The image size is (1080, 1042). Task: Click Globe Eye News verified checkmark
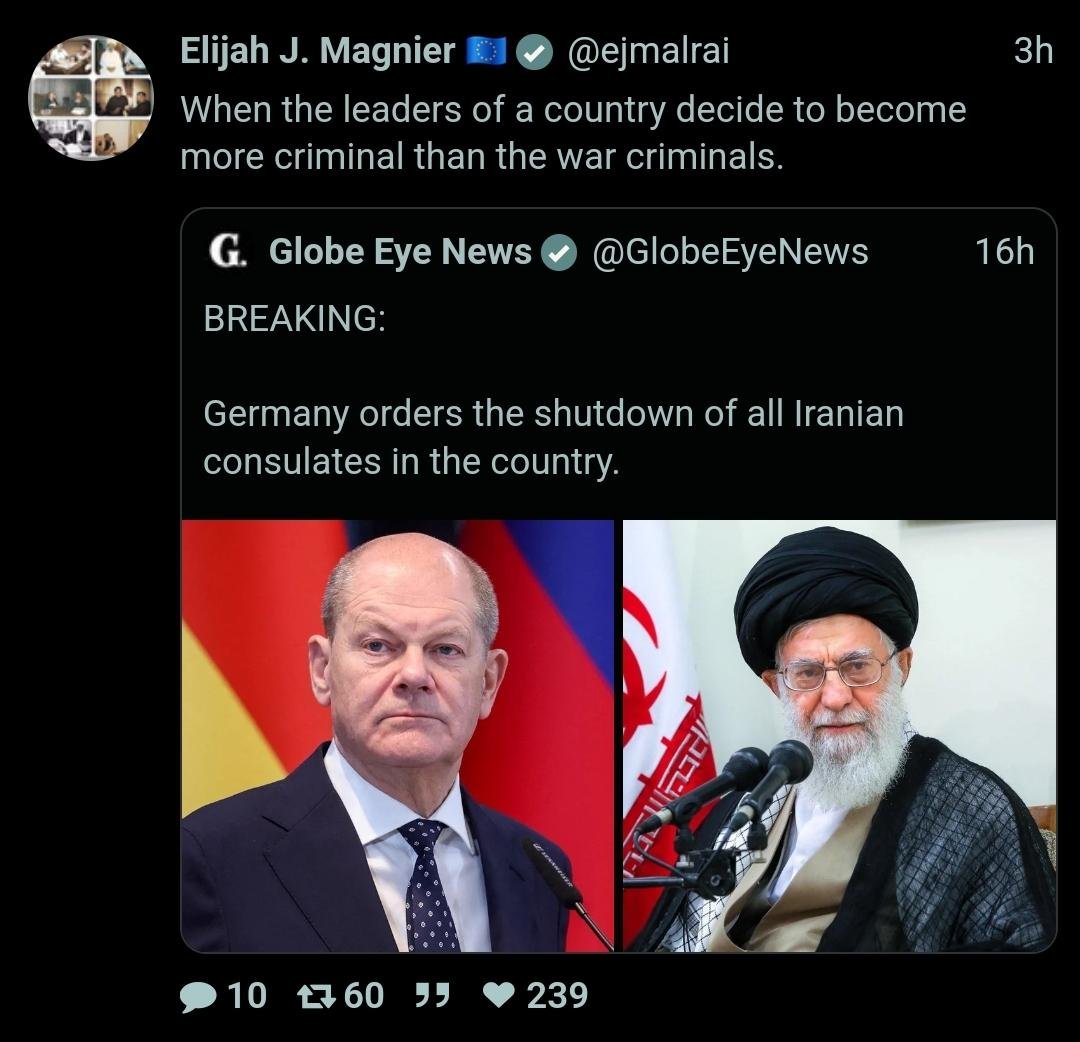559,253
